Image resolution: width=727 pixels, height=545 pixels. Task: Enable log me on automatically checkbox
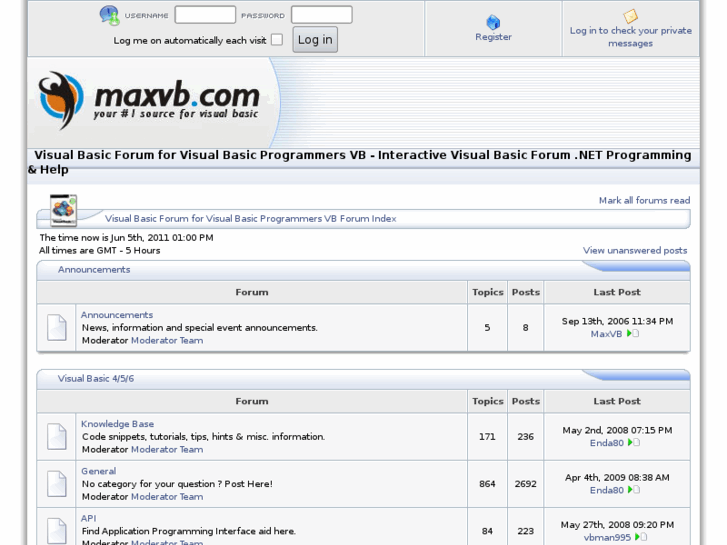click(x=277, y=40)
